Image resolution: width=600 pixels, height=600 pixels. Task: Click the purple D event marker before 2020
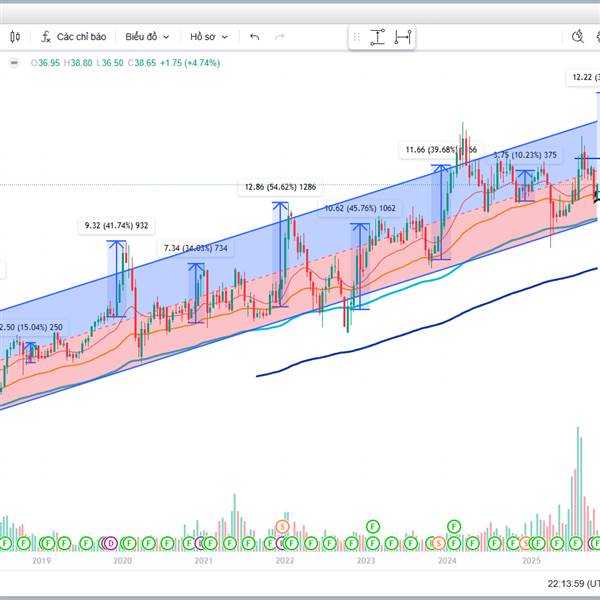click(x=111, y=543)
